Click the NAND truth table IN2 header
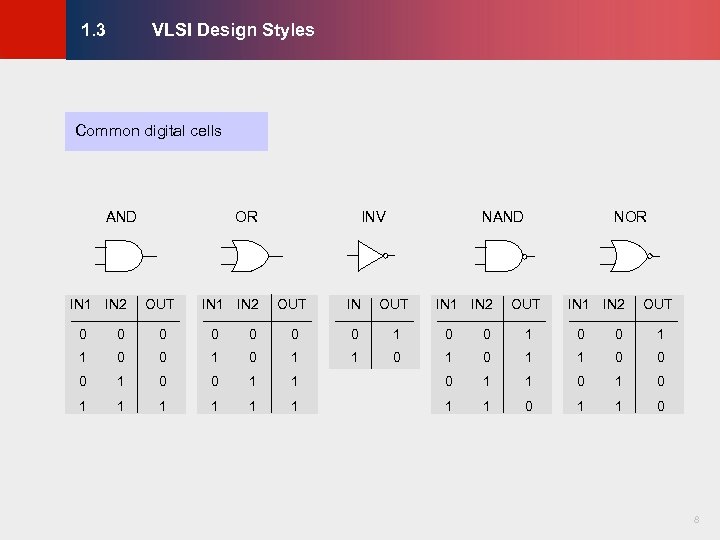The image size is (720, 540). click(x=482, y=304)
